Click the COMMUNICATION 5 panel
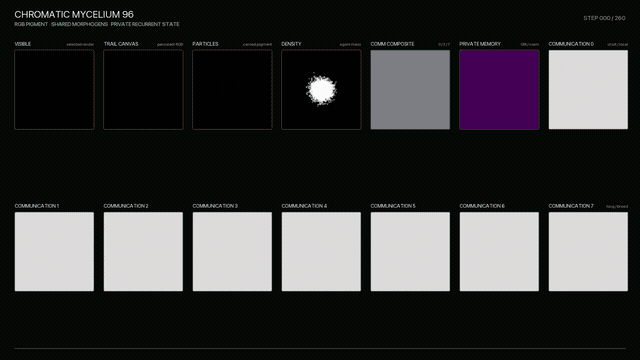 pyautogui.click(x=410, y=251)
